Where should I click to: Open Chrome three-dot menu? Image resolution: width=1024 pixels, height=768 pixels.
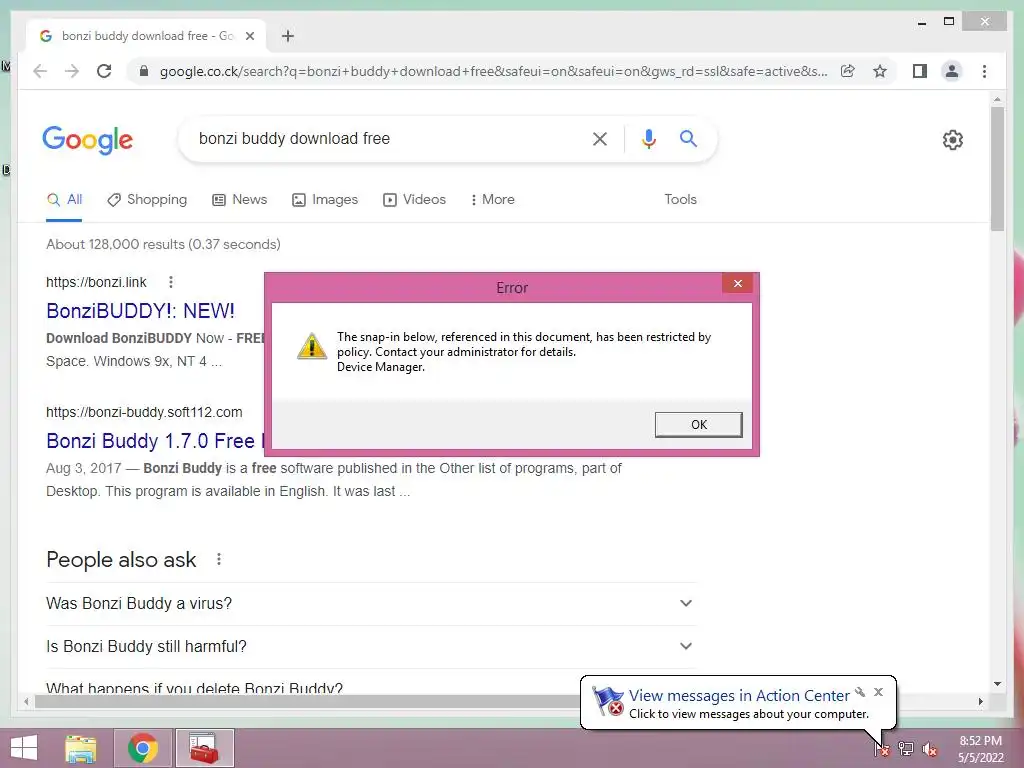pos(984,71)
